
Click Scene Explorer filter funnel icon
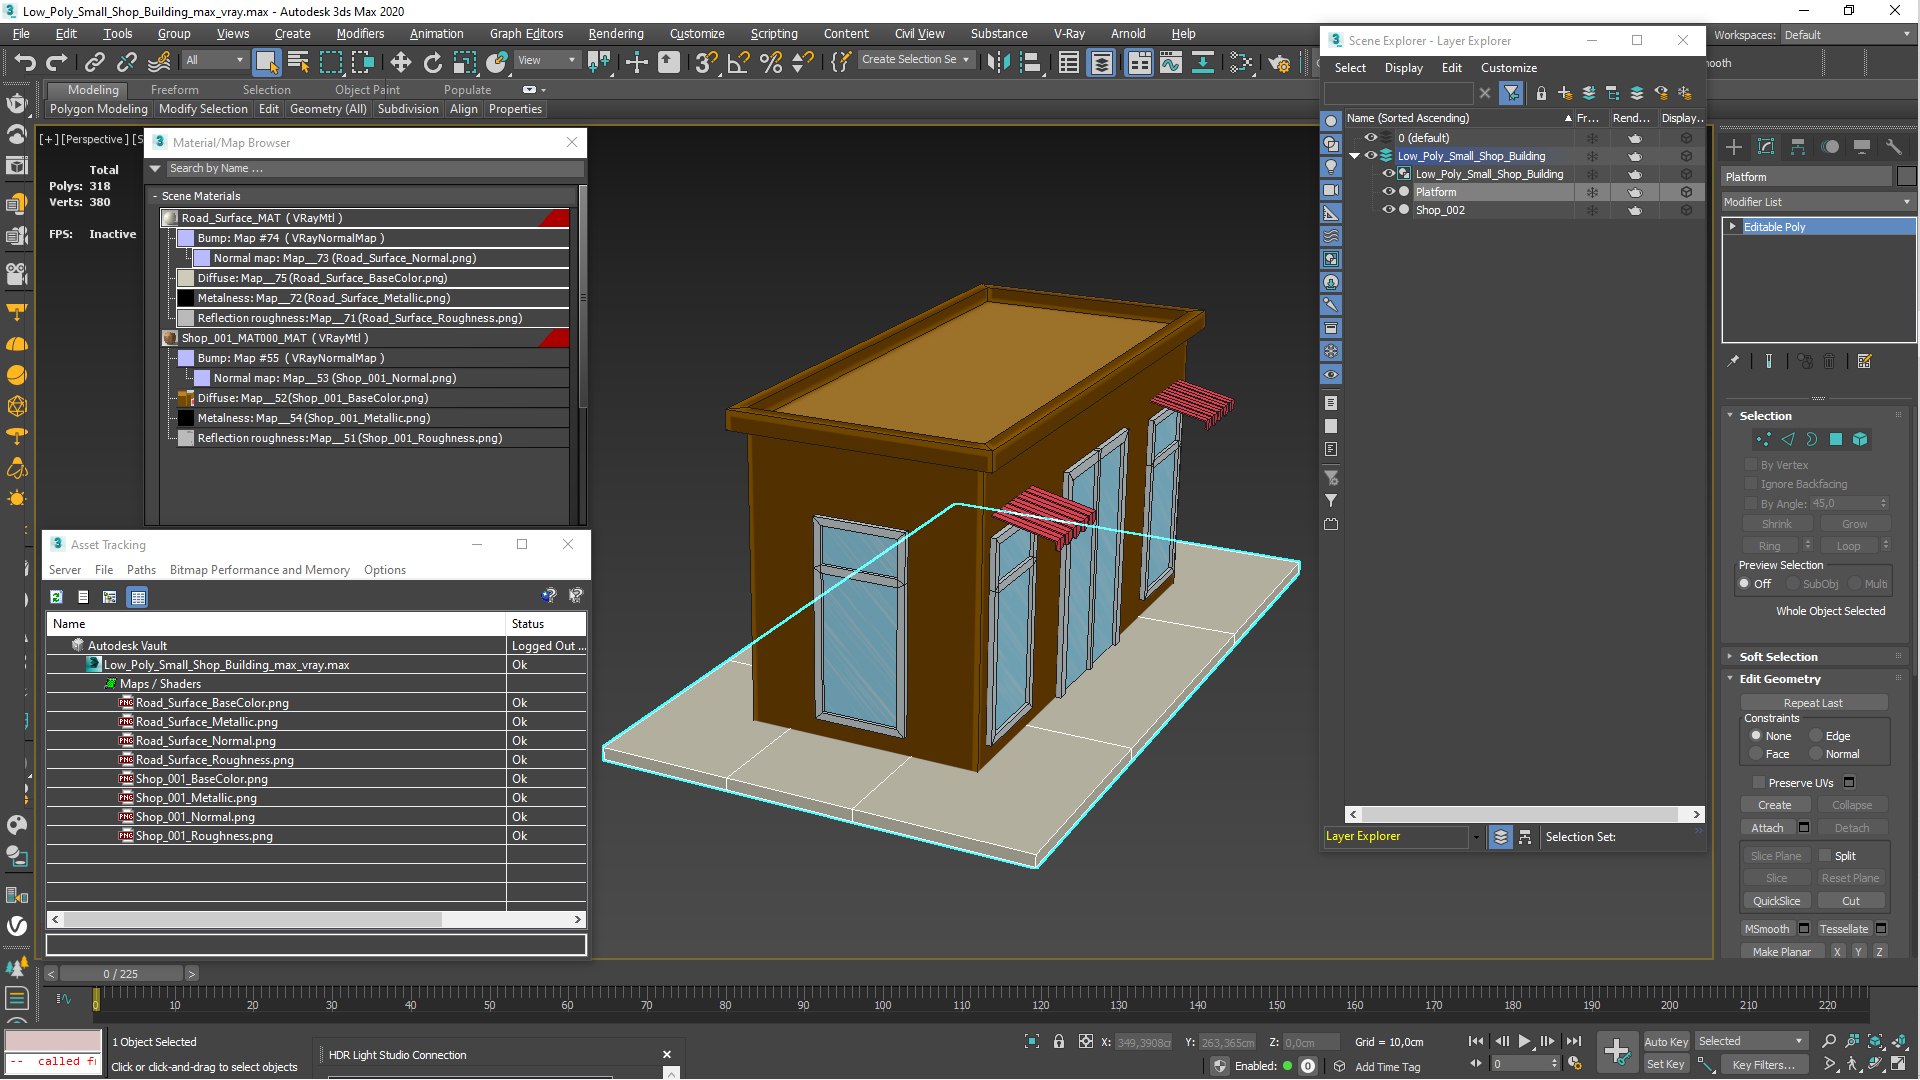pyautogui.click(x=1511, y=93)
